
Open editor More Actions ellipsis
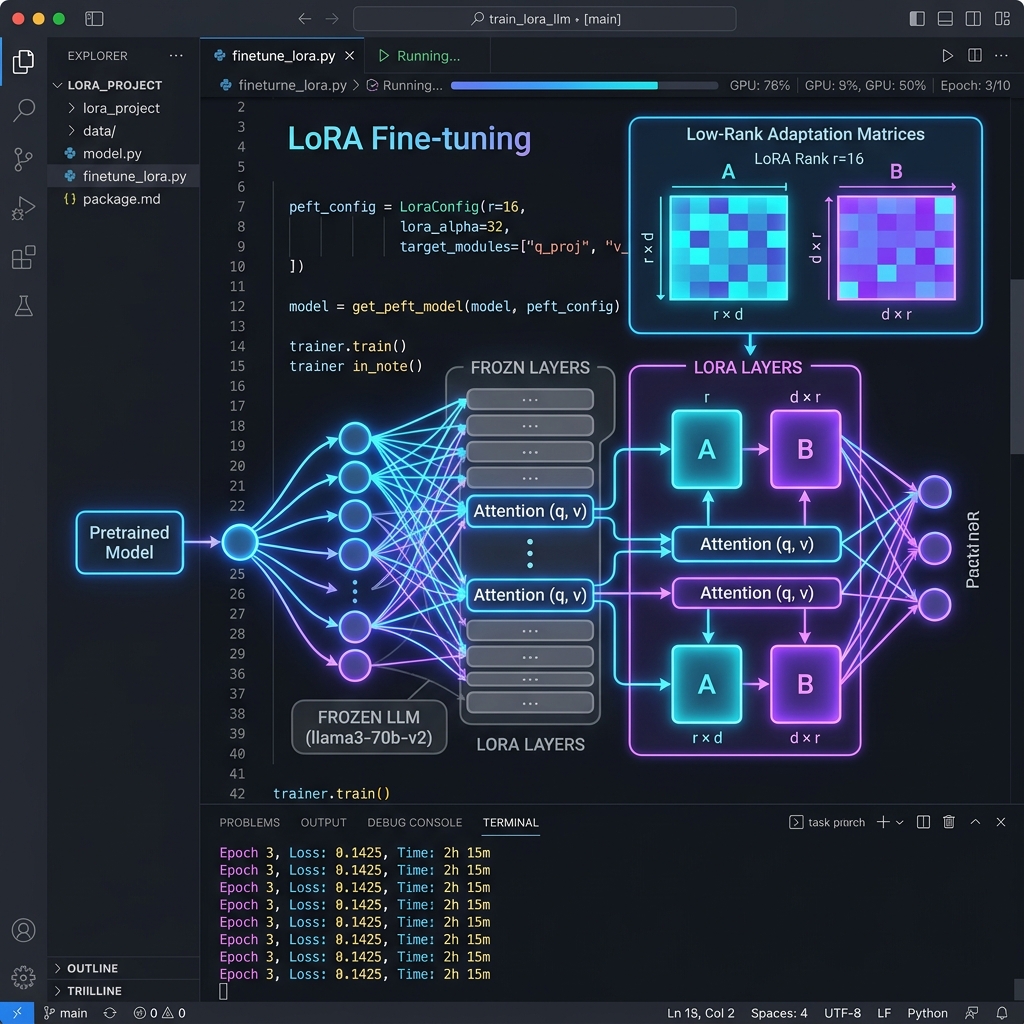tap(1001, 56)
